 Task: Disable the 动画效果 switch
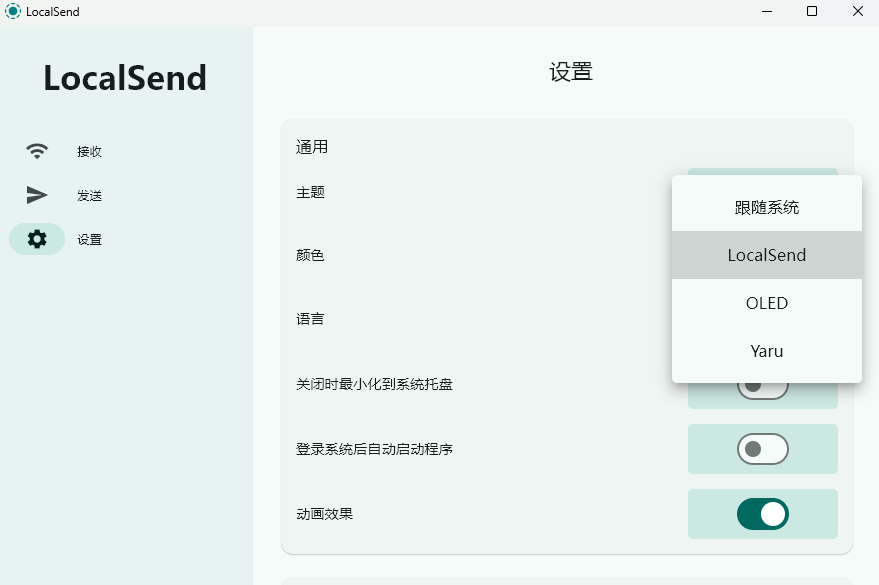point(763,514)
